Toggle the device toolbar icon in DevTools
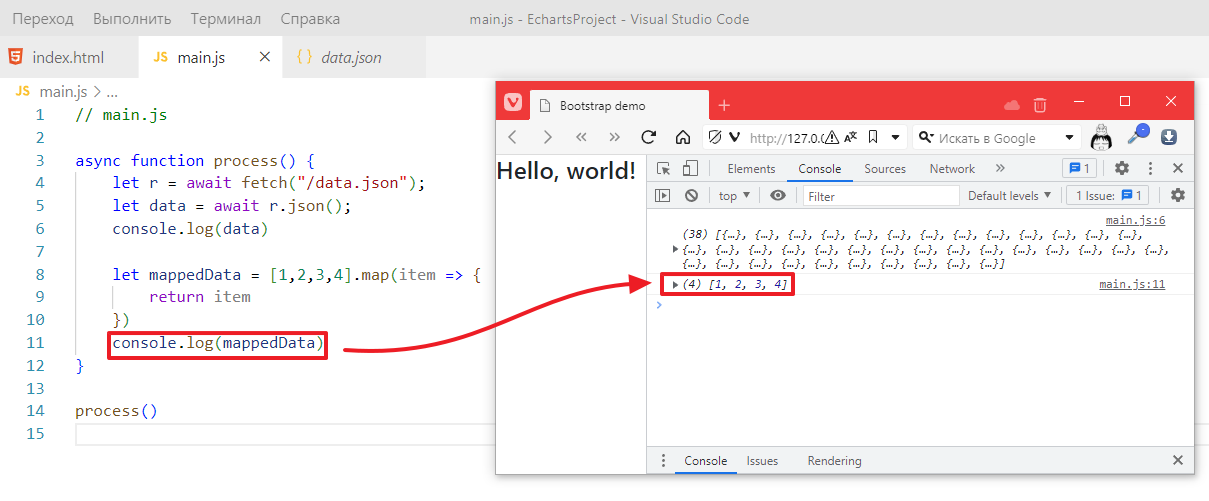Image resolution: width=1209 pixels, height=501 pixels. coord(690,169)
